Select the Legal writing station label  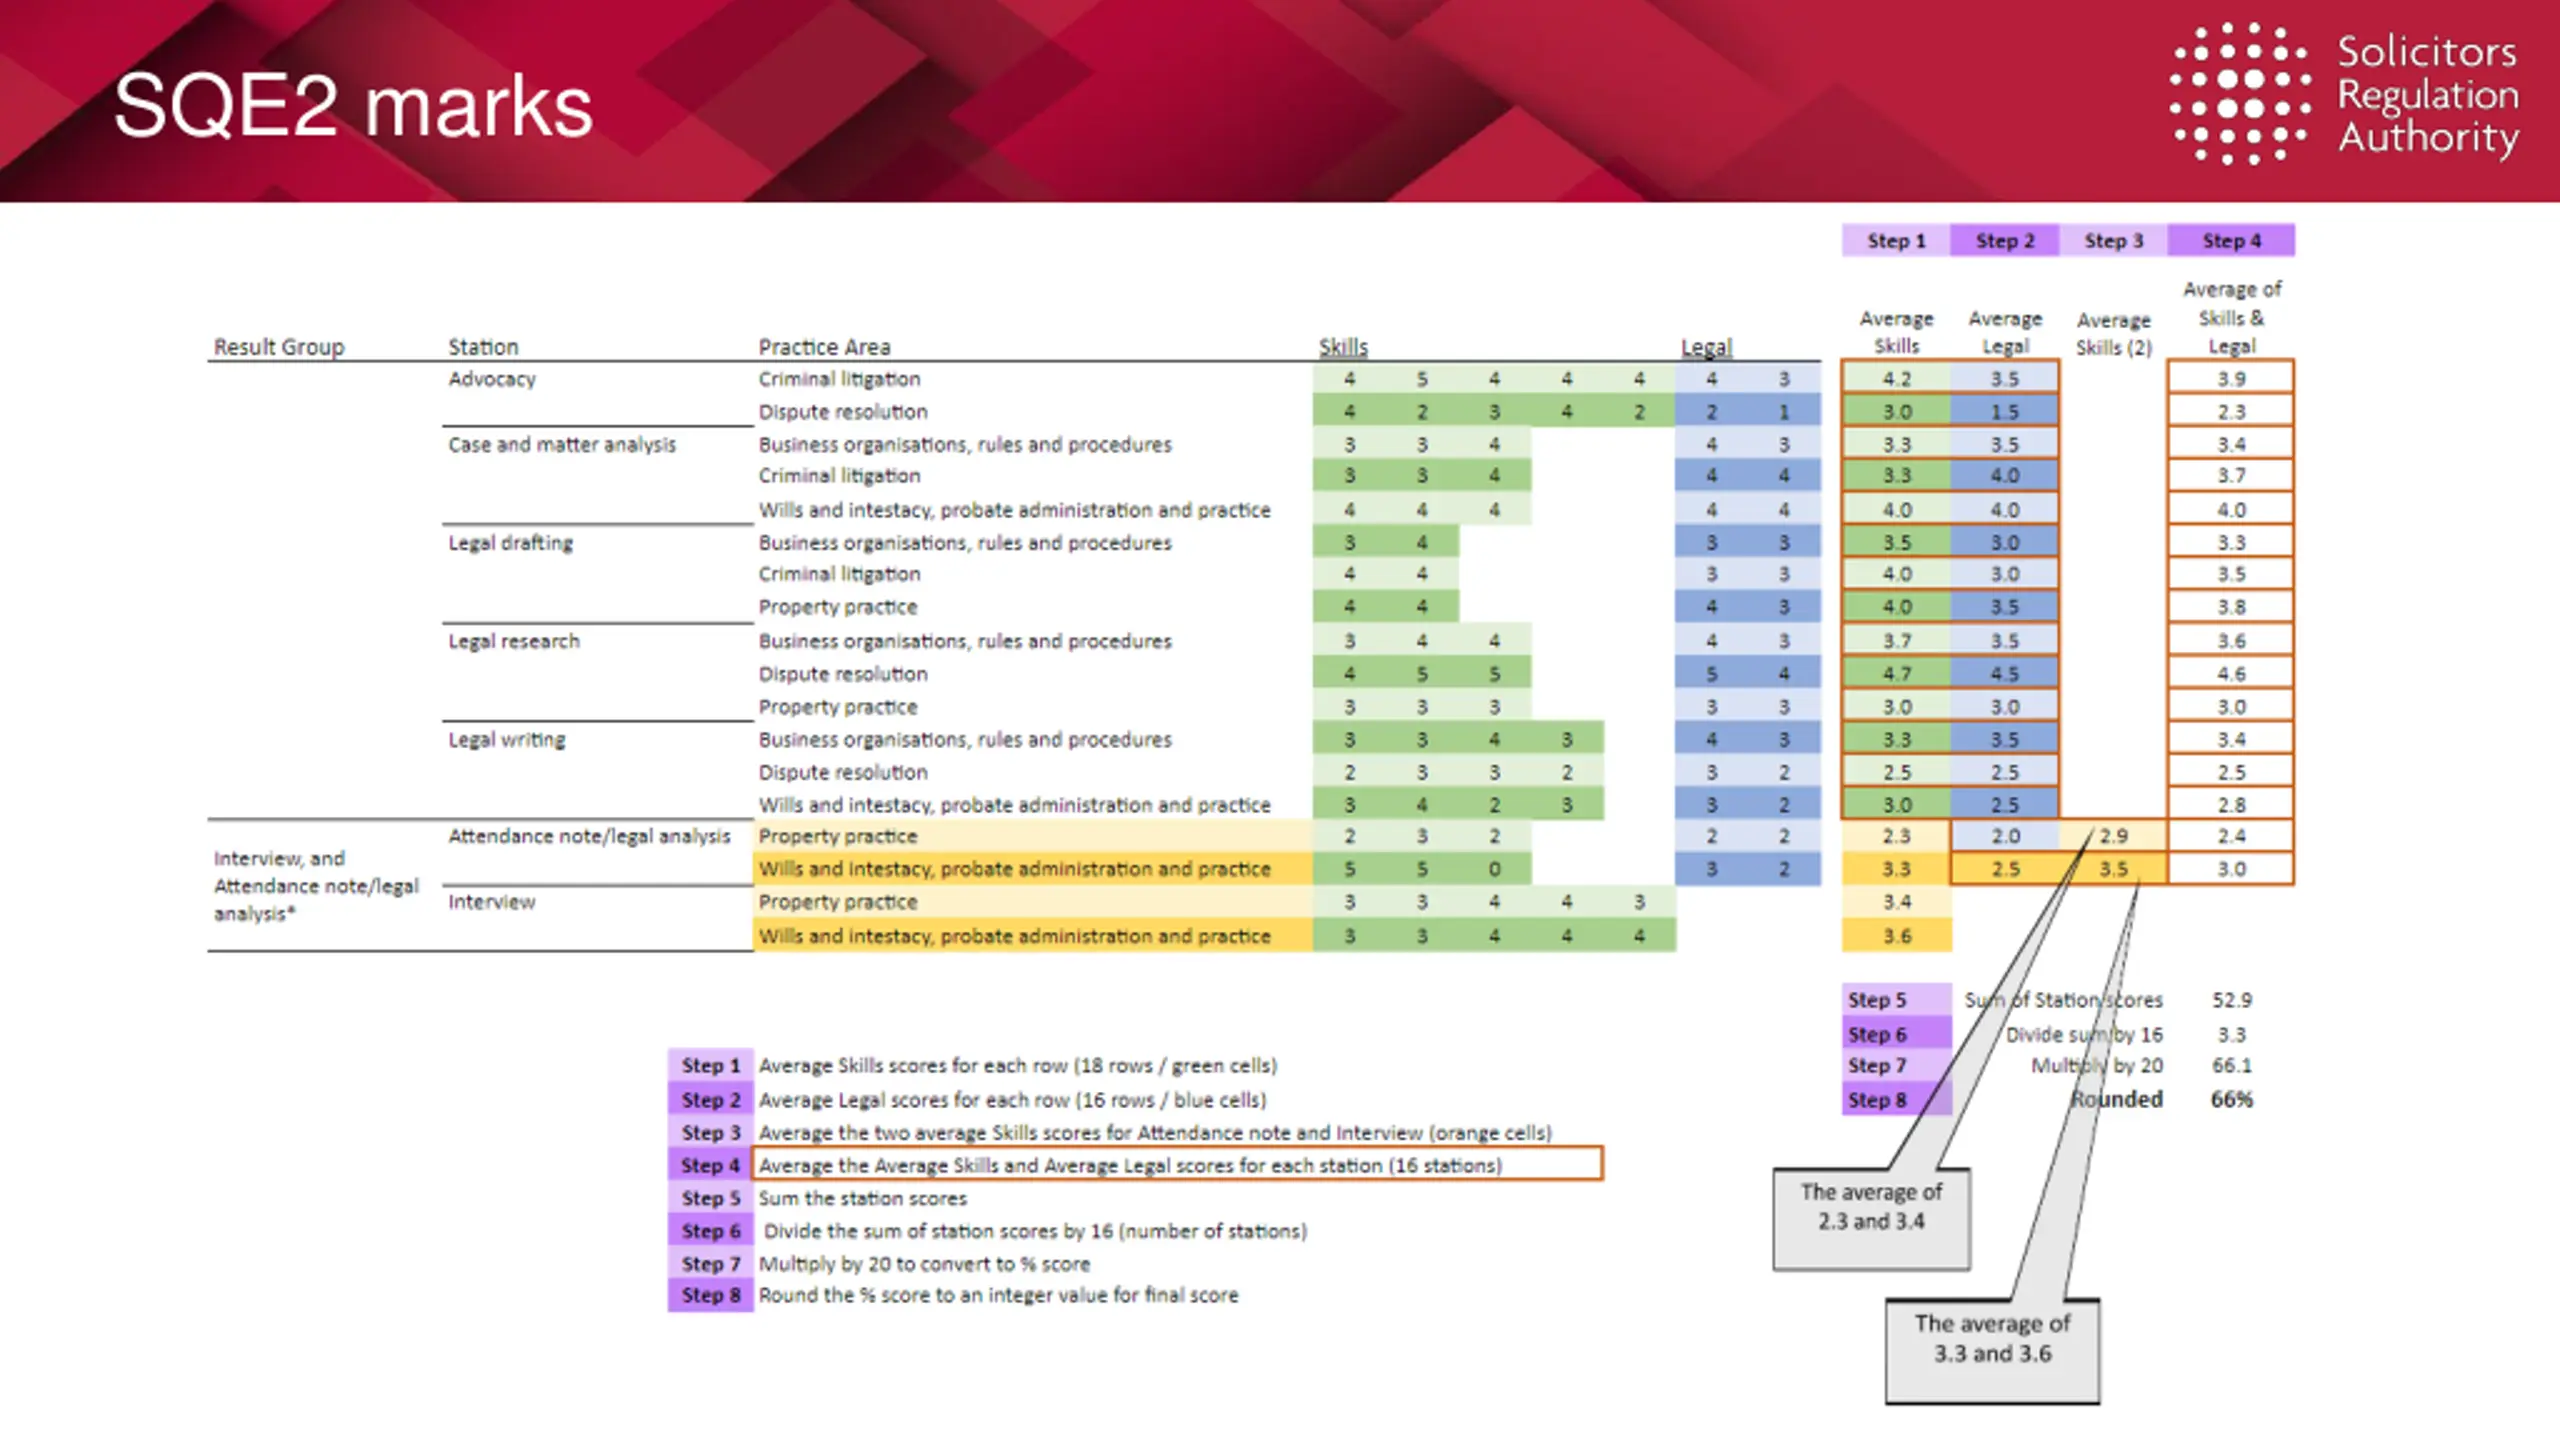point(507,739)
